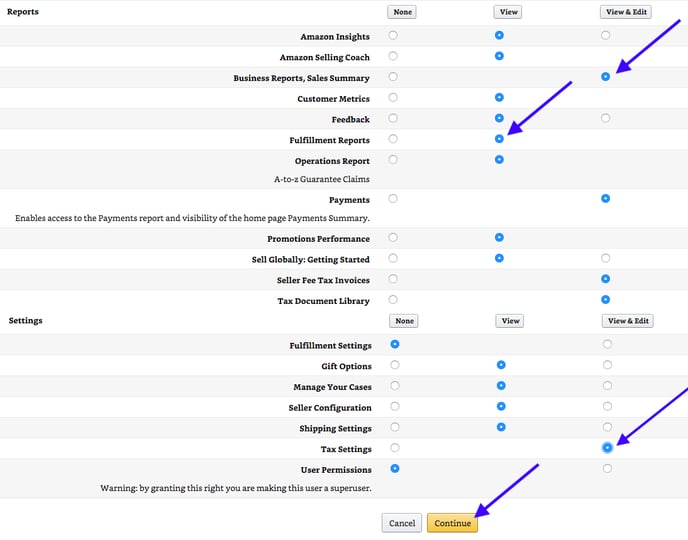Click the Settings section None button

[x=404, y=321]
